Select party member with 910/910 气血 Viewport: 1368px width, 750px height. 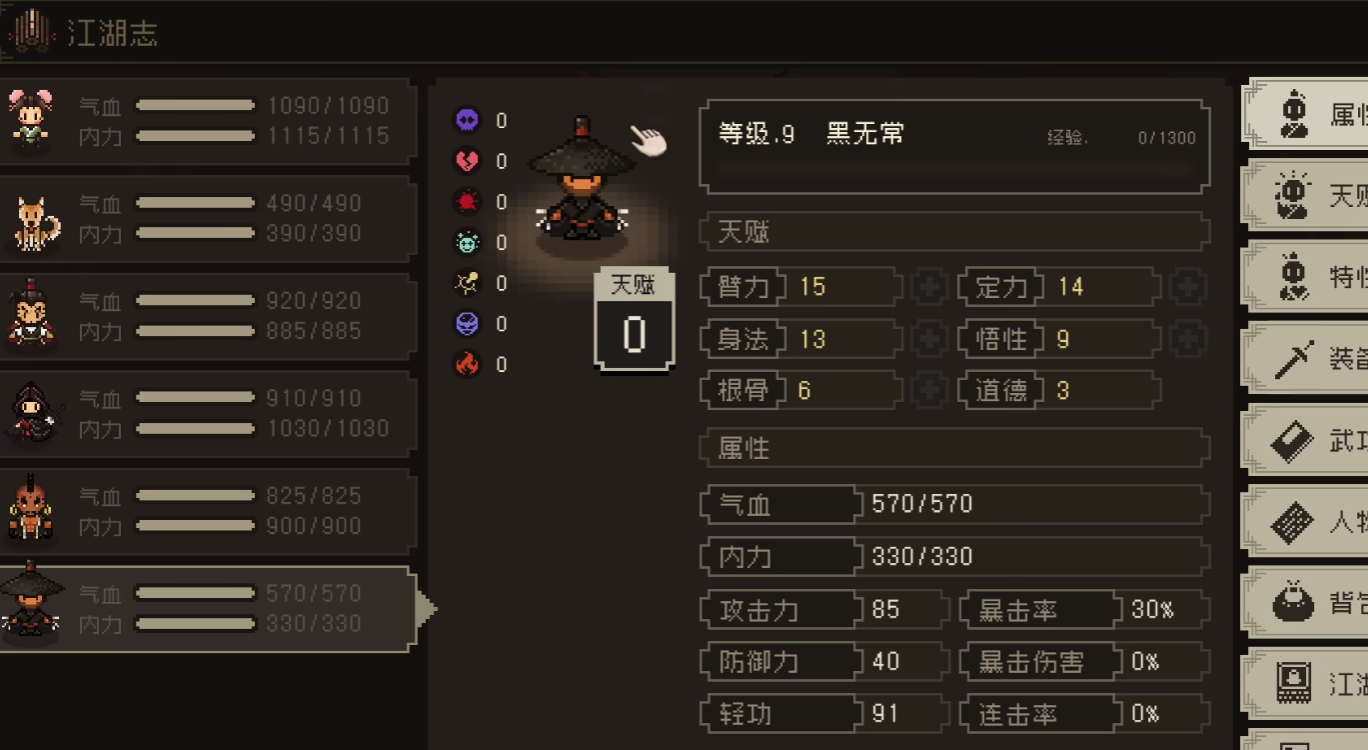click(x=207, y=414)
